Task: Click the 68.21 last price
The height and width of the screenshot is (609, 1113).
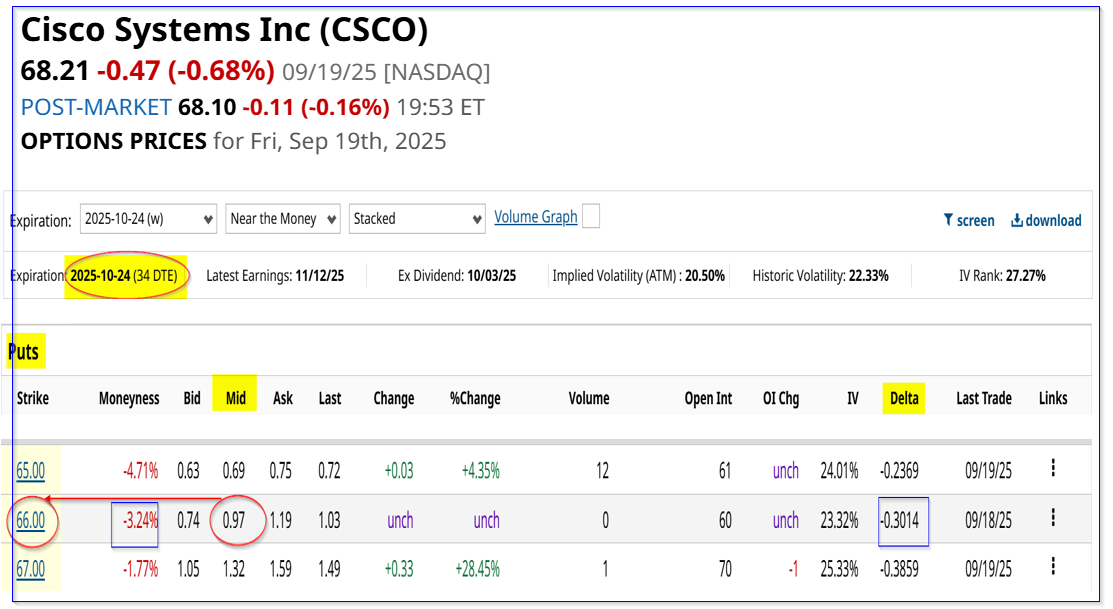Action: pos(55,71)
